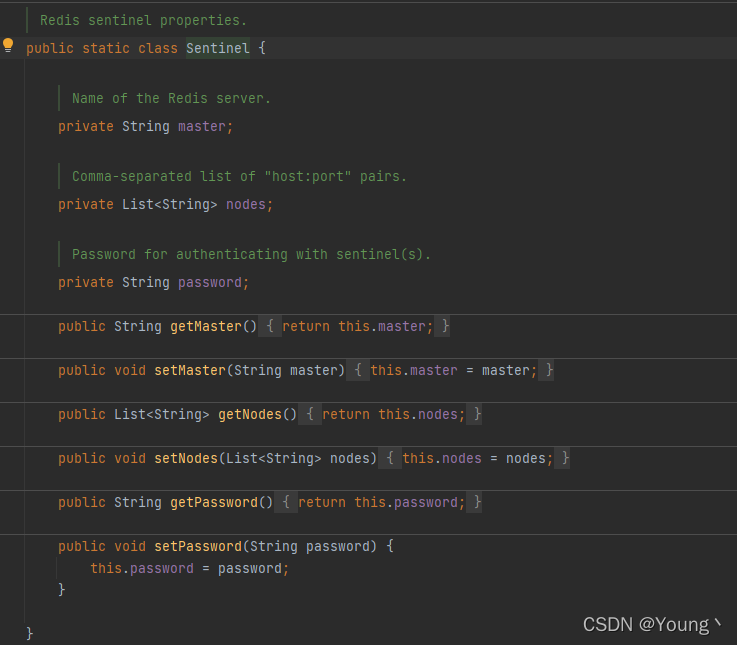
Task: Click the 'Password for authenticating with sentinel(s).' comment
Action: coord(251,254)
